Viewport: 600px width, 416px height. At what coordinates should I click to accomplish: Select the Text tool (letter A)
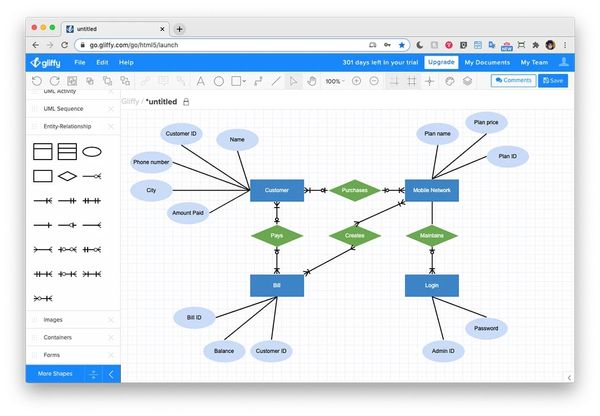coord(200,81)
